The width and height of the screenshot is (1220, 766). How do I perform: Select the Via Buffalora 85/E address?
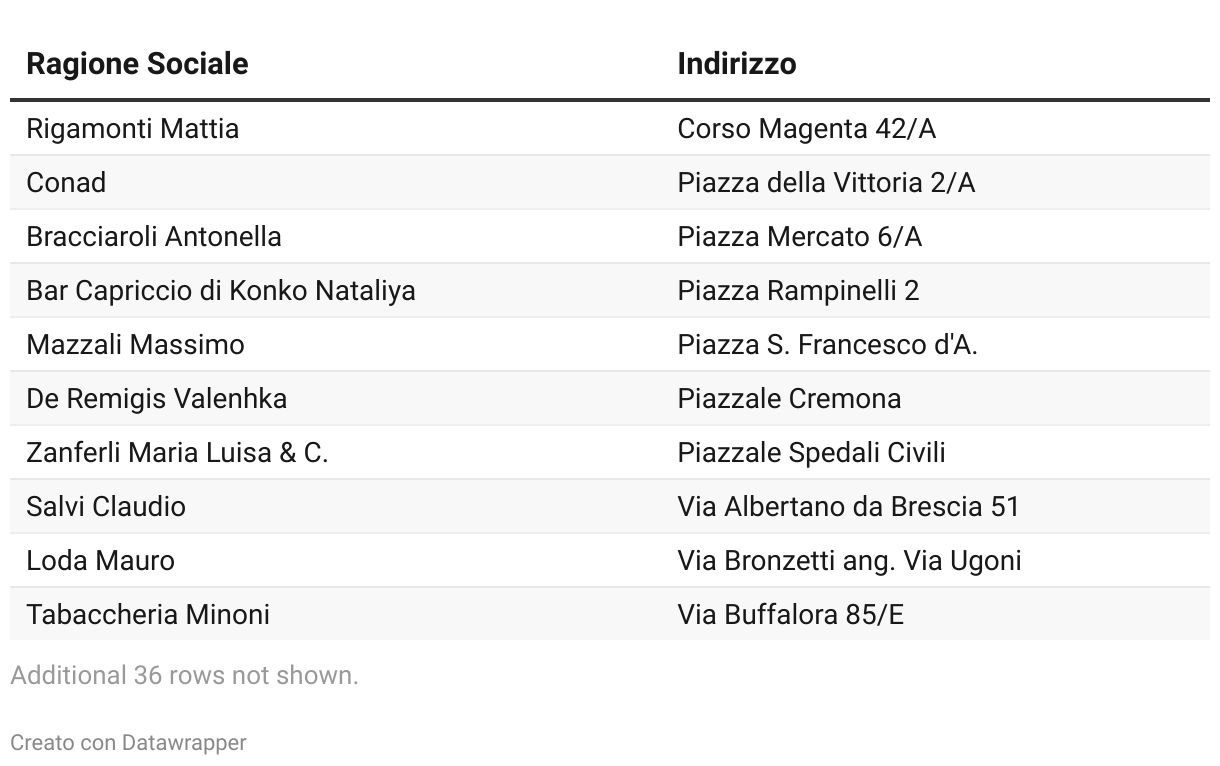(x=790, y=615)
